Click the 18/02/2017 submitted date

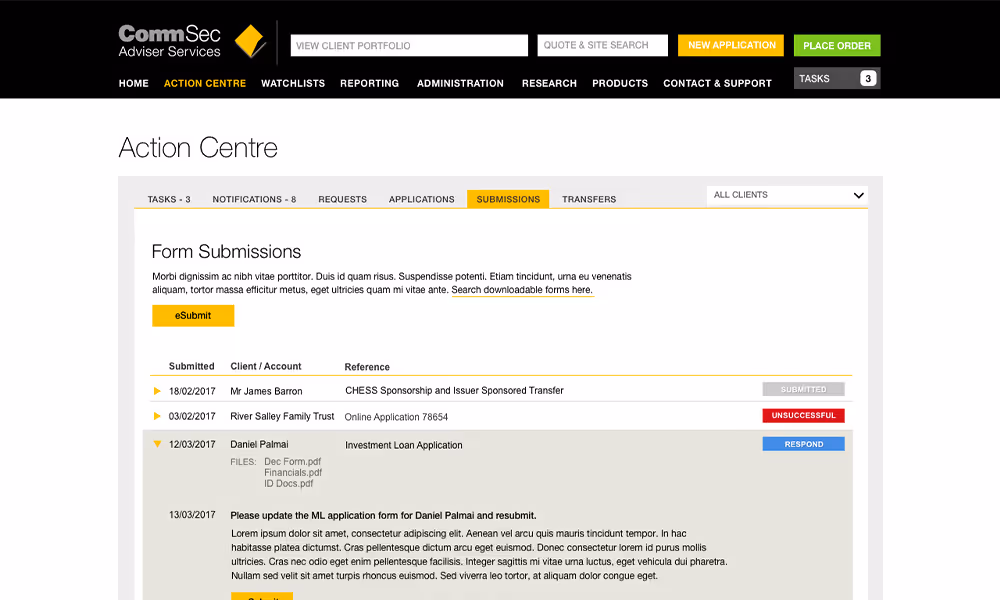(192, 391)
